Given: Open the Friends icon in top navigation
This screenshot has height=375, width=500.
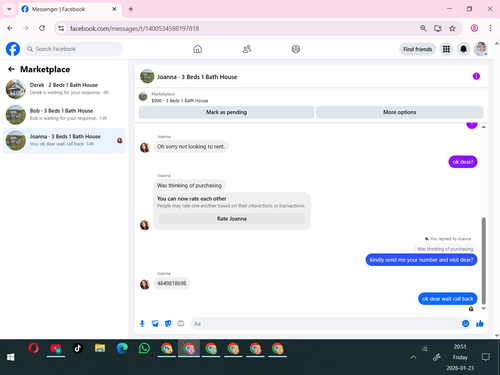Looking at the screenshot, I should click(x=247, y=49).
